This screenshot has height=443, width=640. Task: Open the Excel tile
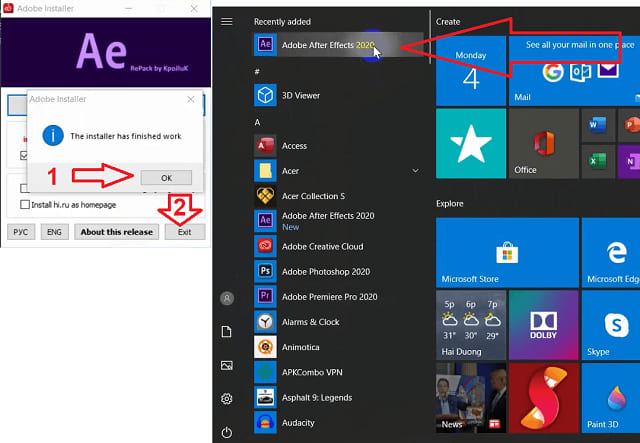(x=598, y=161)
